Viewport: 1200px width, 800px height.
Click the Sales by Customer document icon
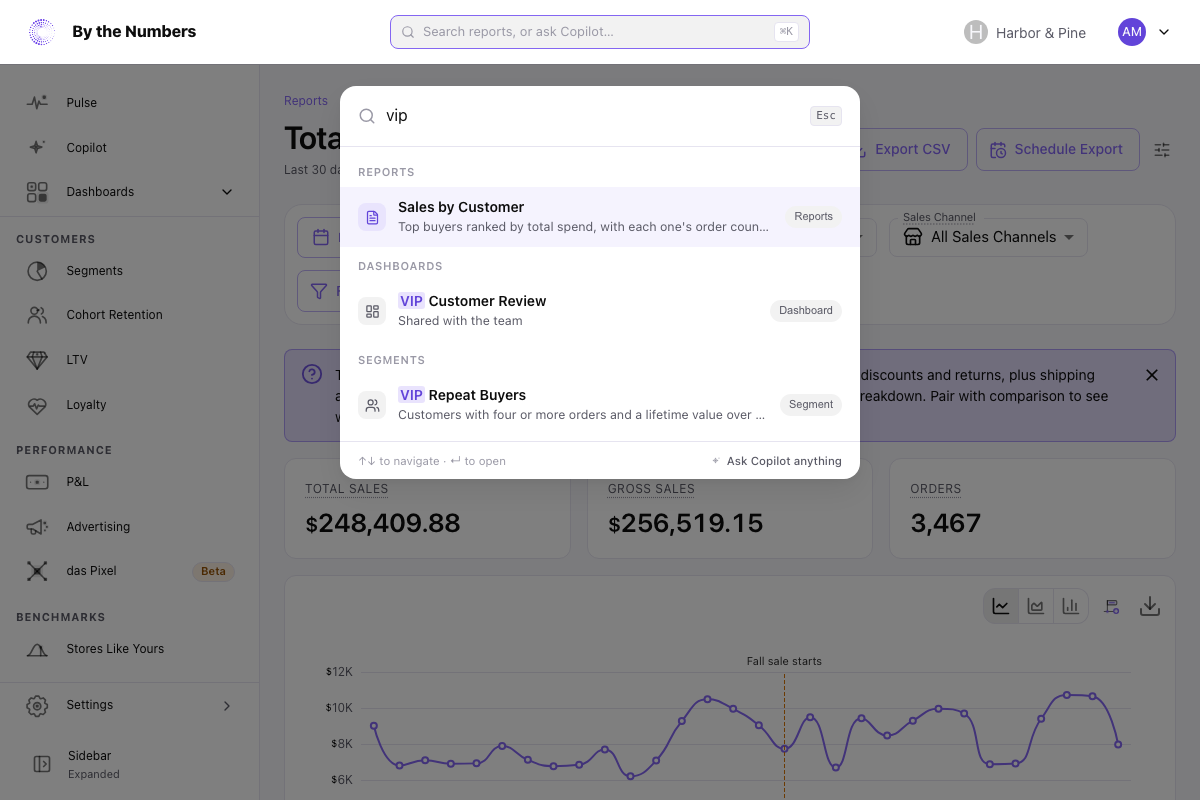click(x=372, y=217)
